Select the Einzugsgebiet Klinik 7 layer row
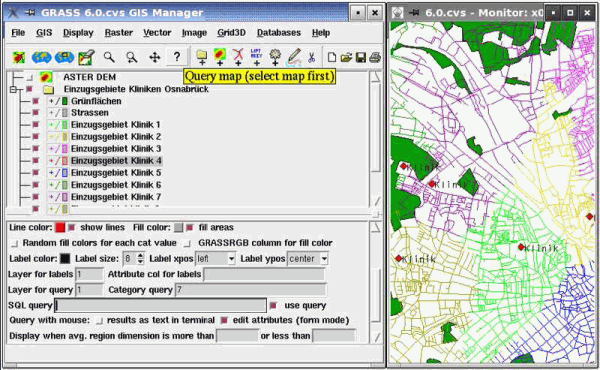This screenshot has height=370, width=600. (x=116, y=197)
